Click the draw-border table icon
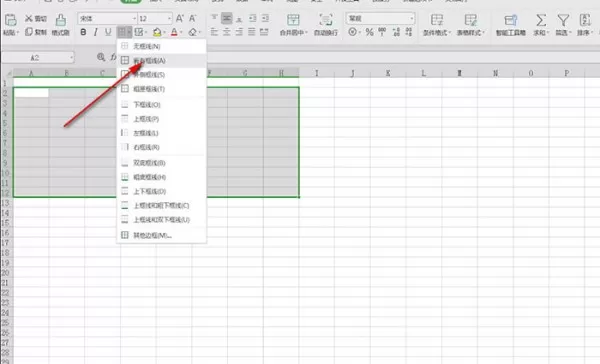Screen dimensions: 600x364 pos(139,32)
